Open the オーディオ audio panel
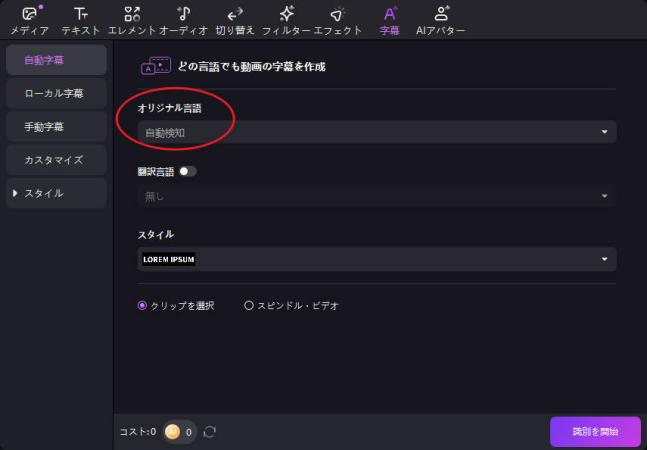The width and height of the screenshot is (647, 450). [x=184, y=19]
